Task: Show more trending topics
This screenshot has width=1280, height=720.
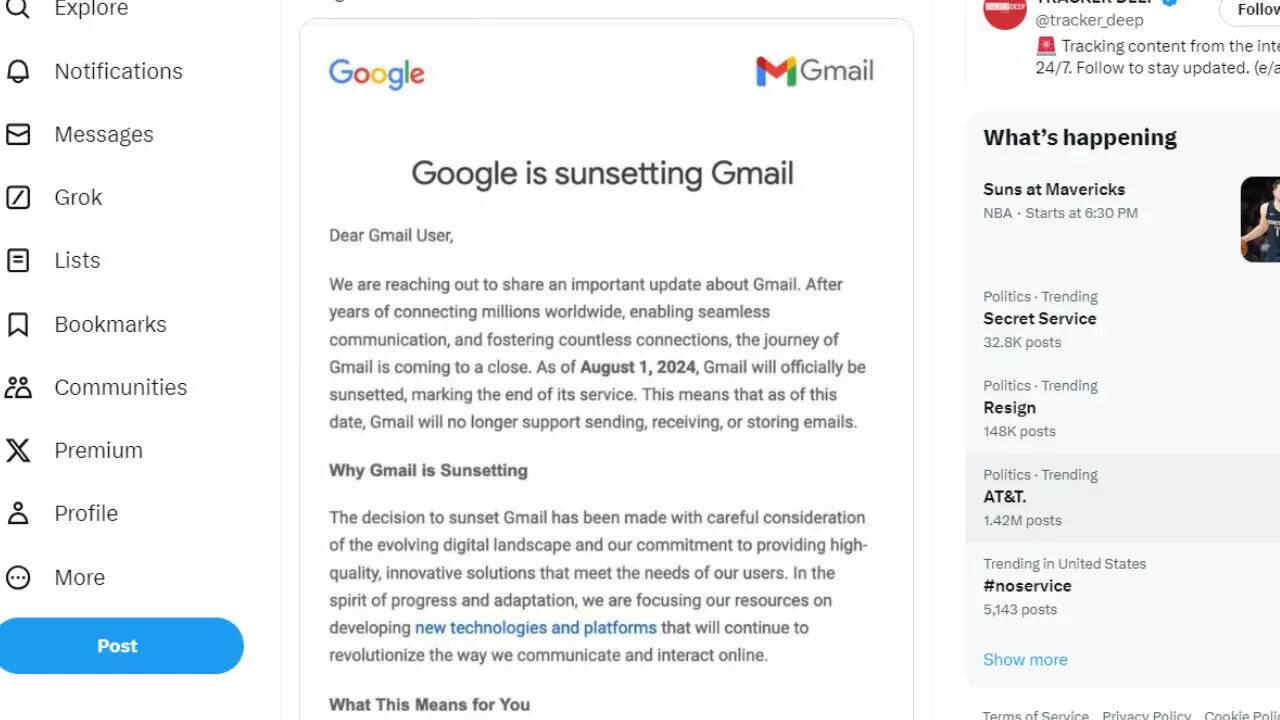Action: pyautogui.click(x=1025, y=659)
